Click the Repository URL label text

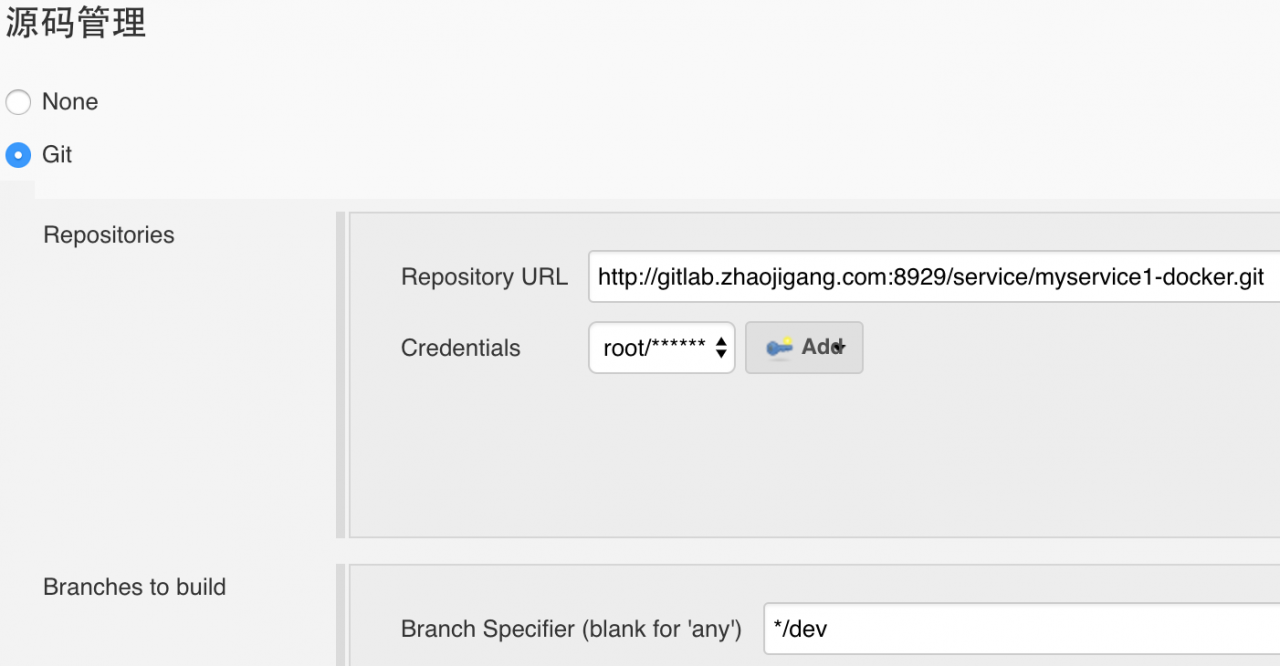pos(484,277)
